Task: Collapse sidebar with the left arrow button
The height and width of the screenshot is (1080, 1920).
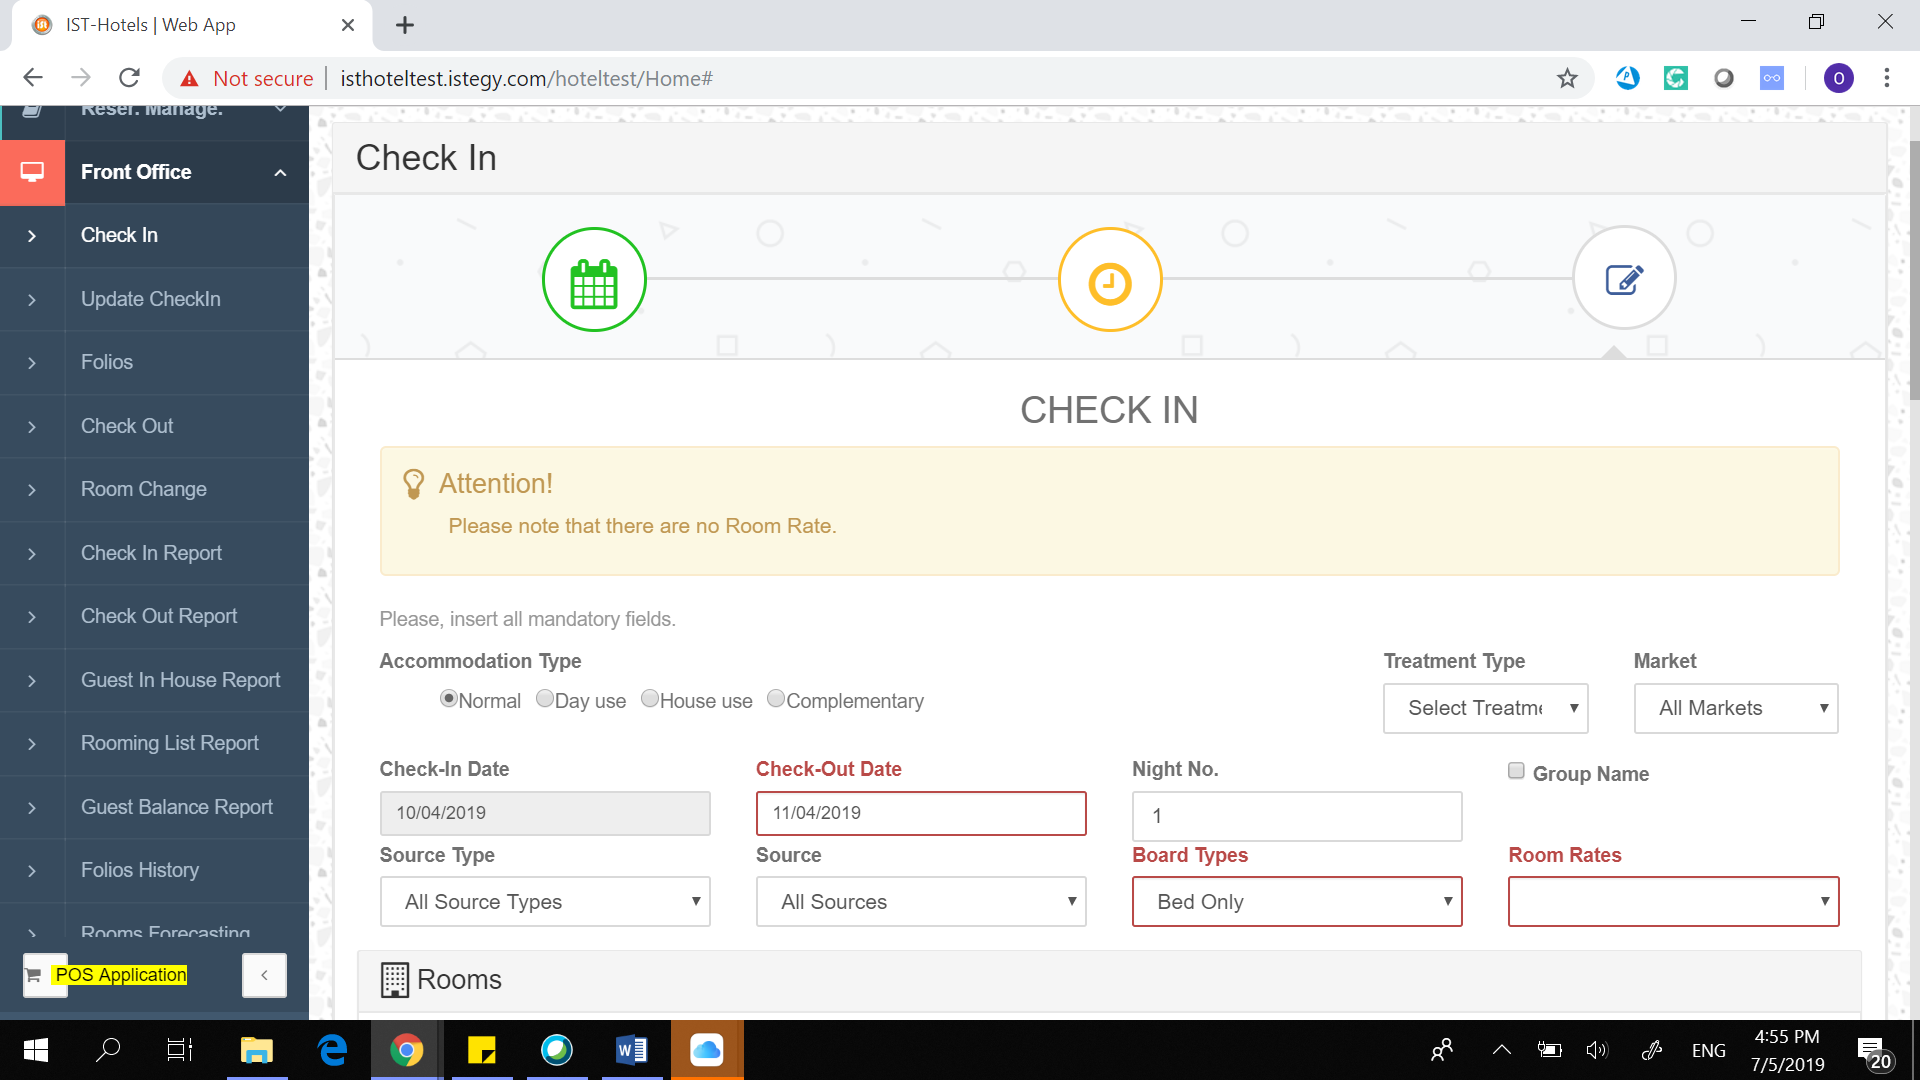Action: 264,975
